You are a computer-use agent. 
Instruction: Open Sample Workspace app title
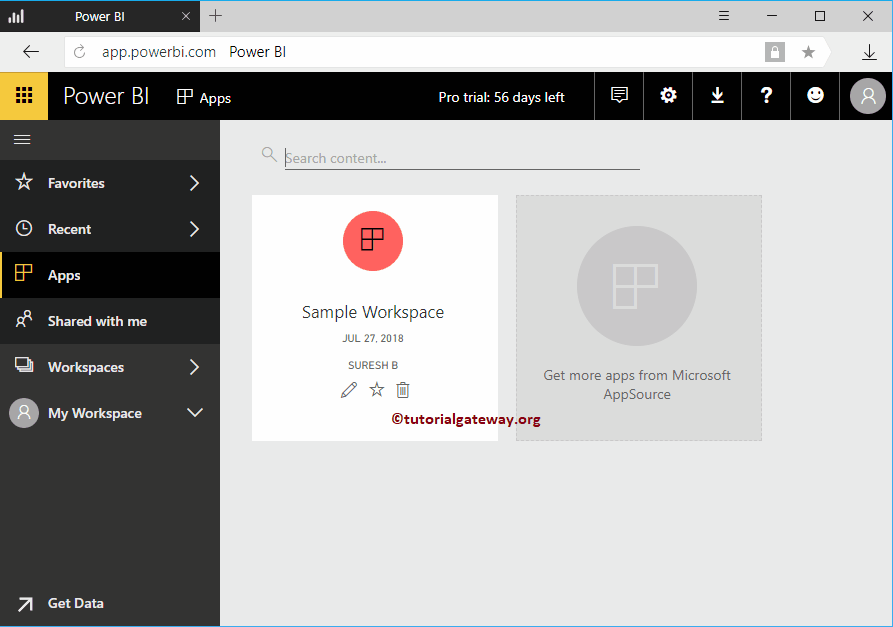(x=372, y=312)
